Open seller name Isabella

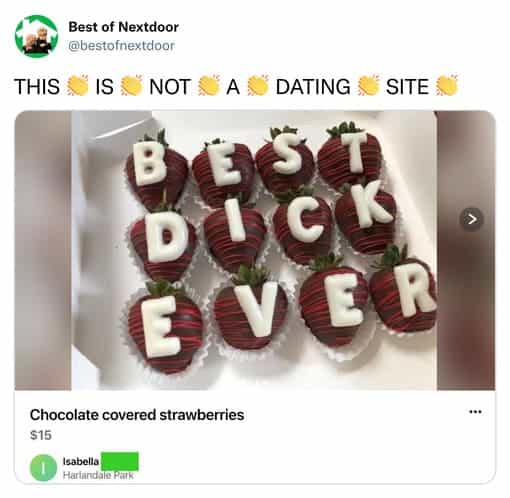[81, 461]
